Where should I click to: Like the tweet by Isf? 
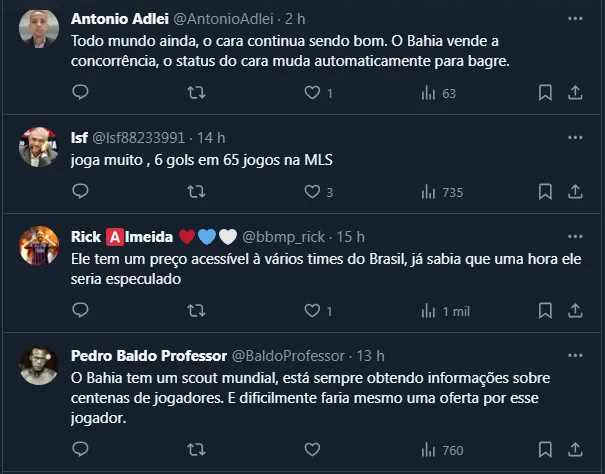click(312, 192)
